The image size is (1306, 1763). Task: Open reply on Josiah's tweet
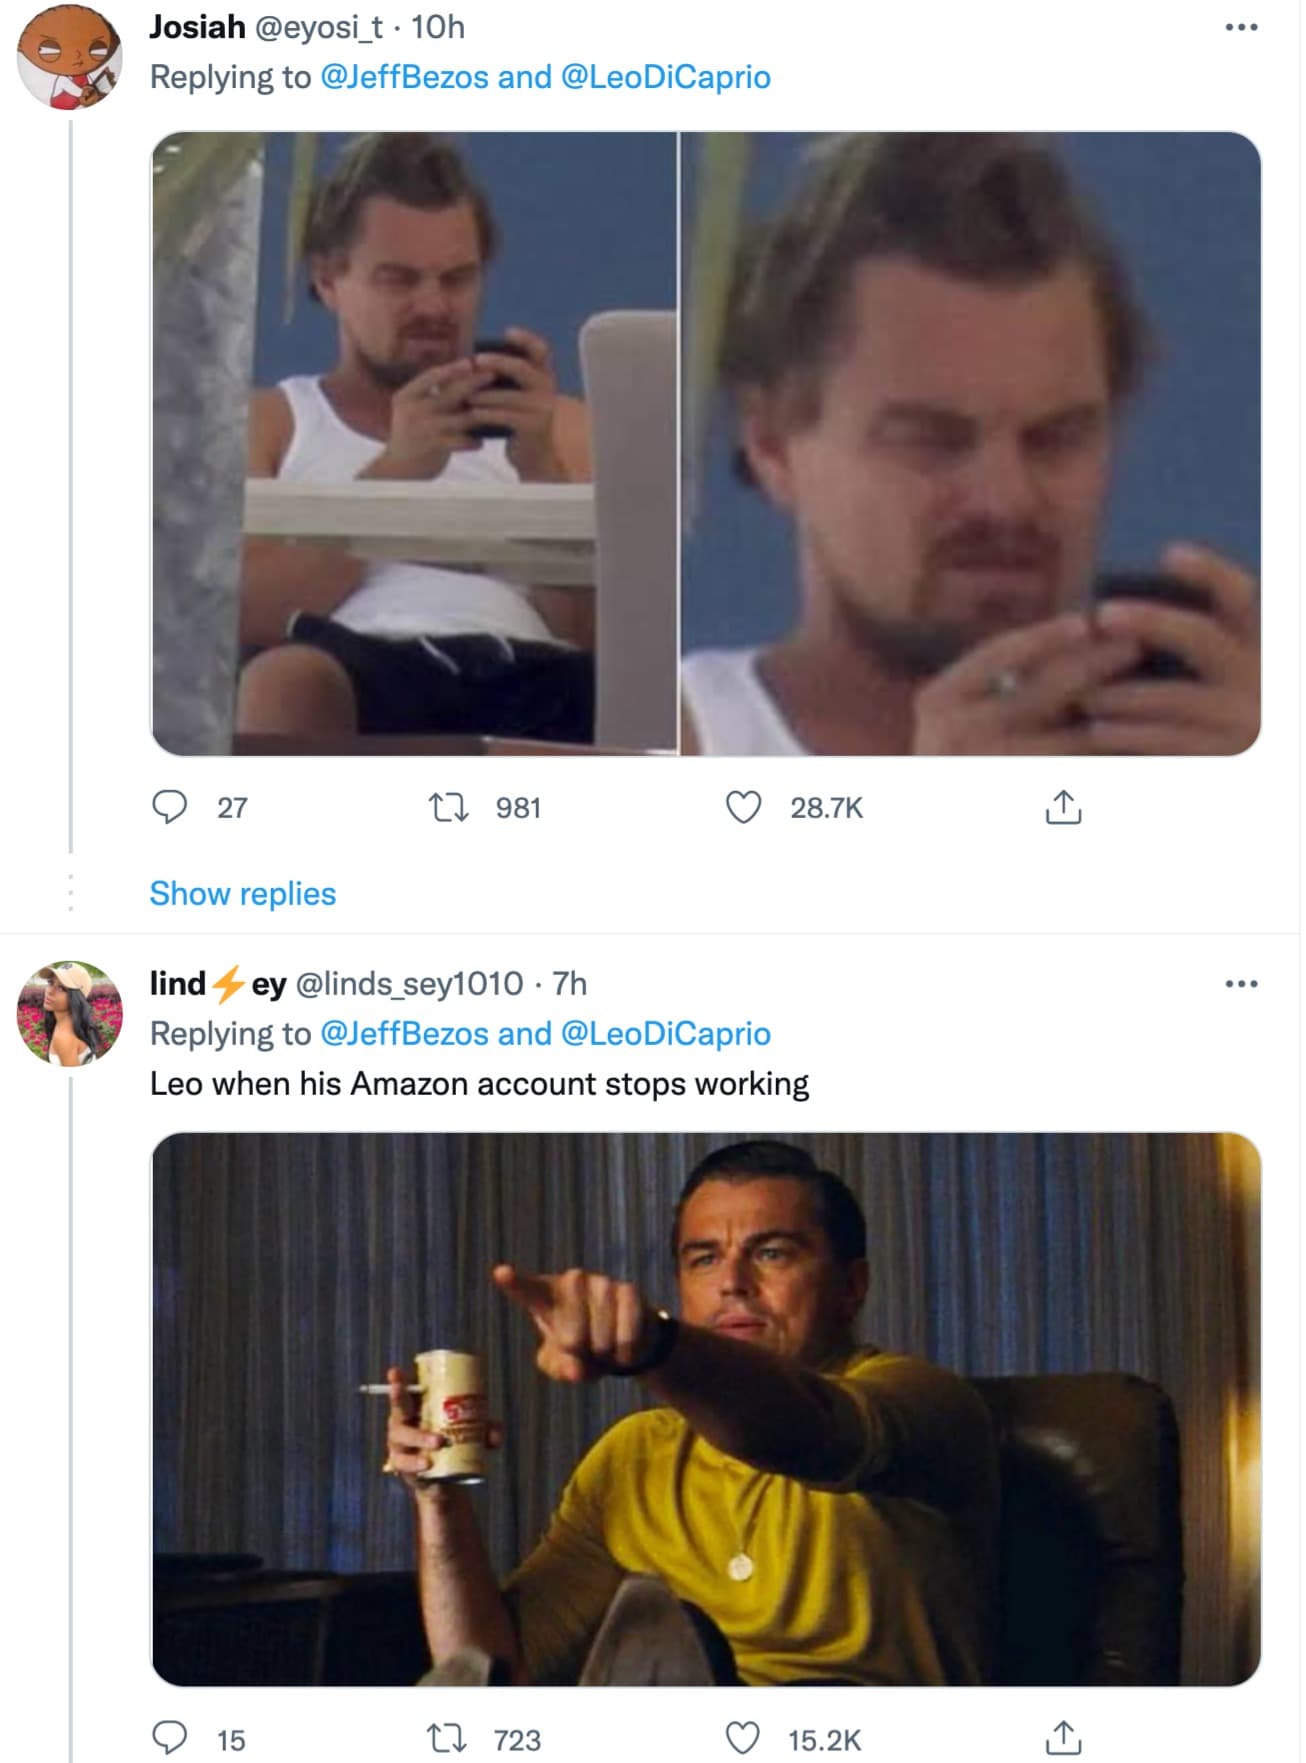pos(169,807)
